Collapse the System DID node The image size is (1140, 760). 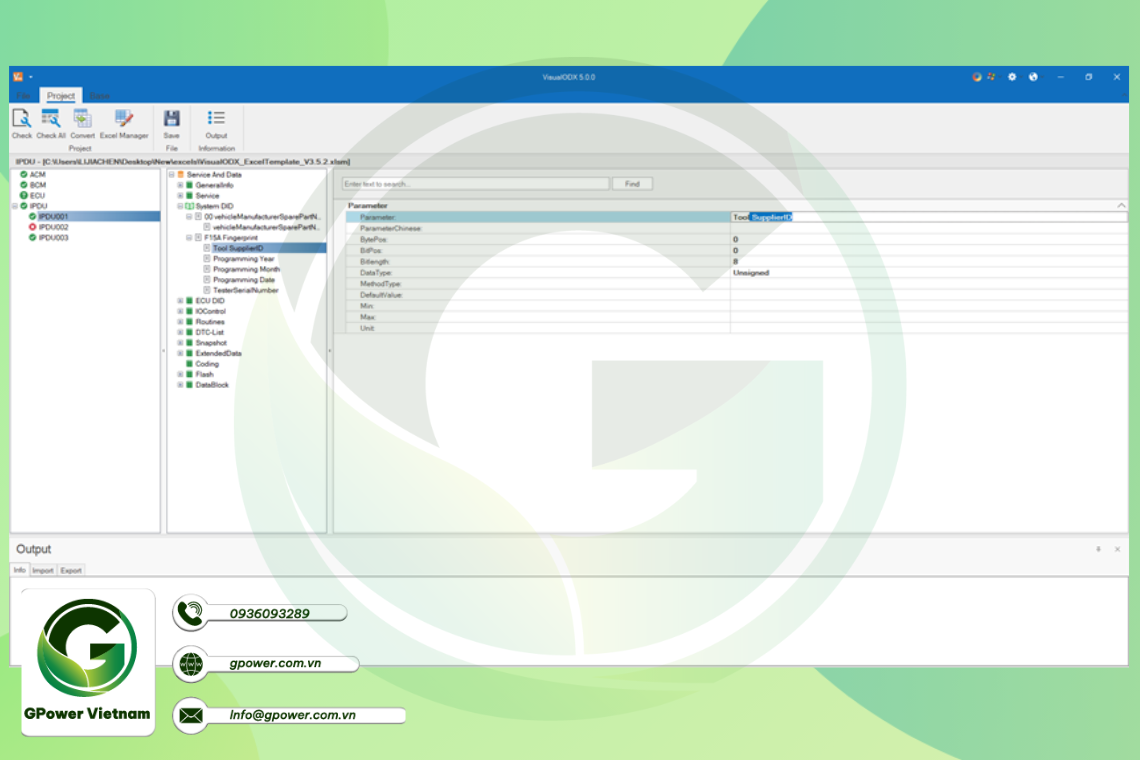(x=181, y=207)
